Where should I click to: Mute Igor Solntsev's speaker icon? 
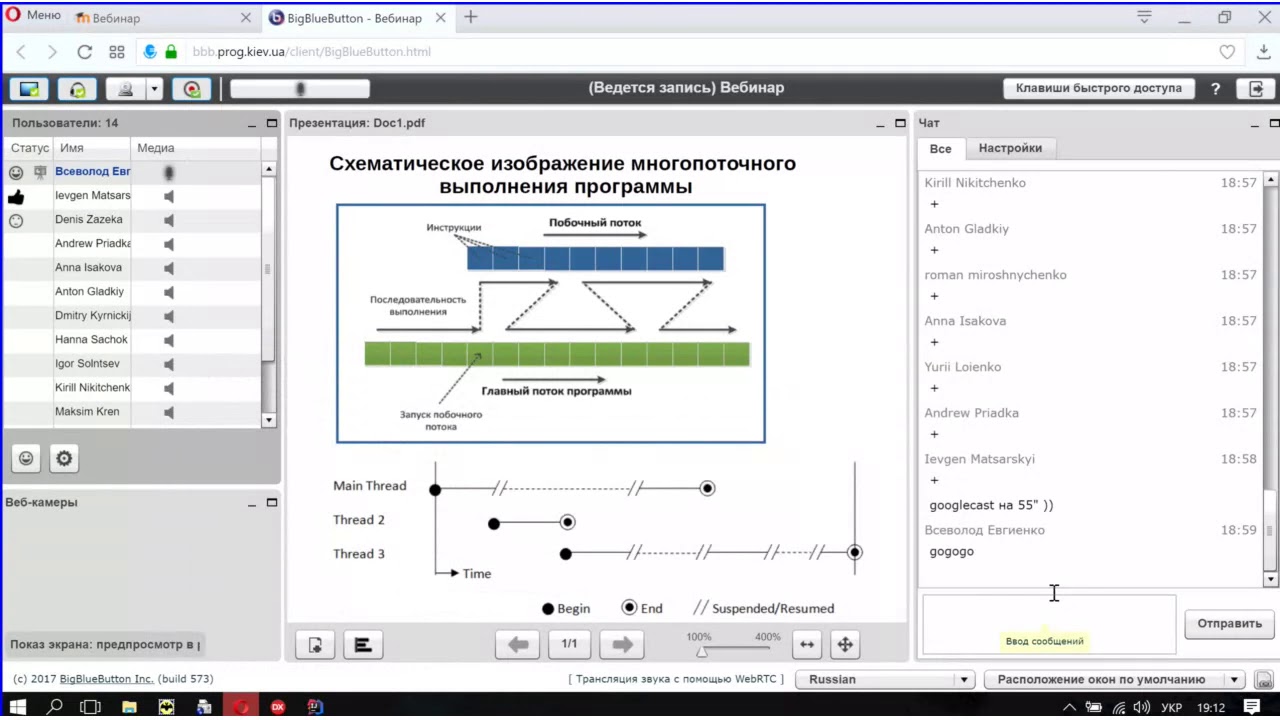(x=169, y=364)
